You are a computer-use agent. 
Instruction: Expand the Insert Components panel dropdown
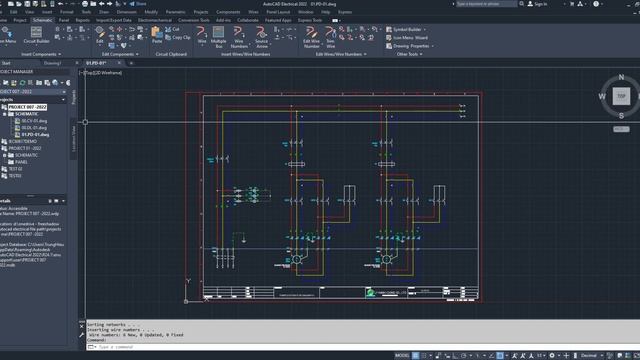pos(60,54)
